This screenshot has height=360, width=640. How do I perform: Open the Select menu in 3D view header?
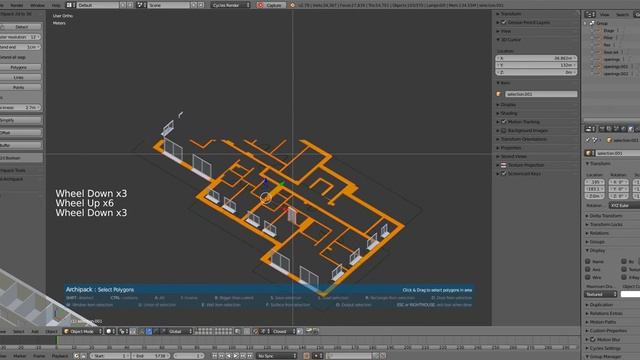click(x=19, y=331)
